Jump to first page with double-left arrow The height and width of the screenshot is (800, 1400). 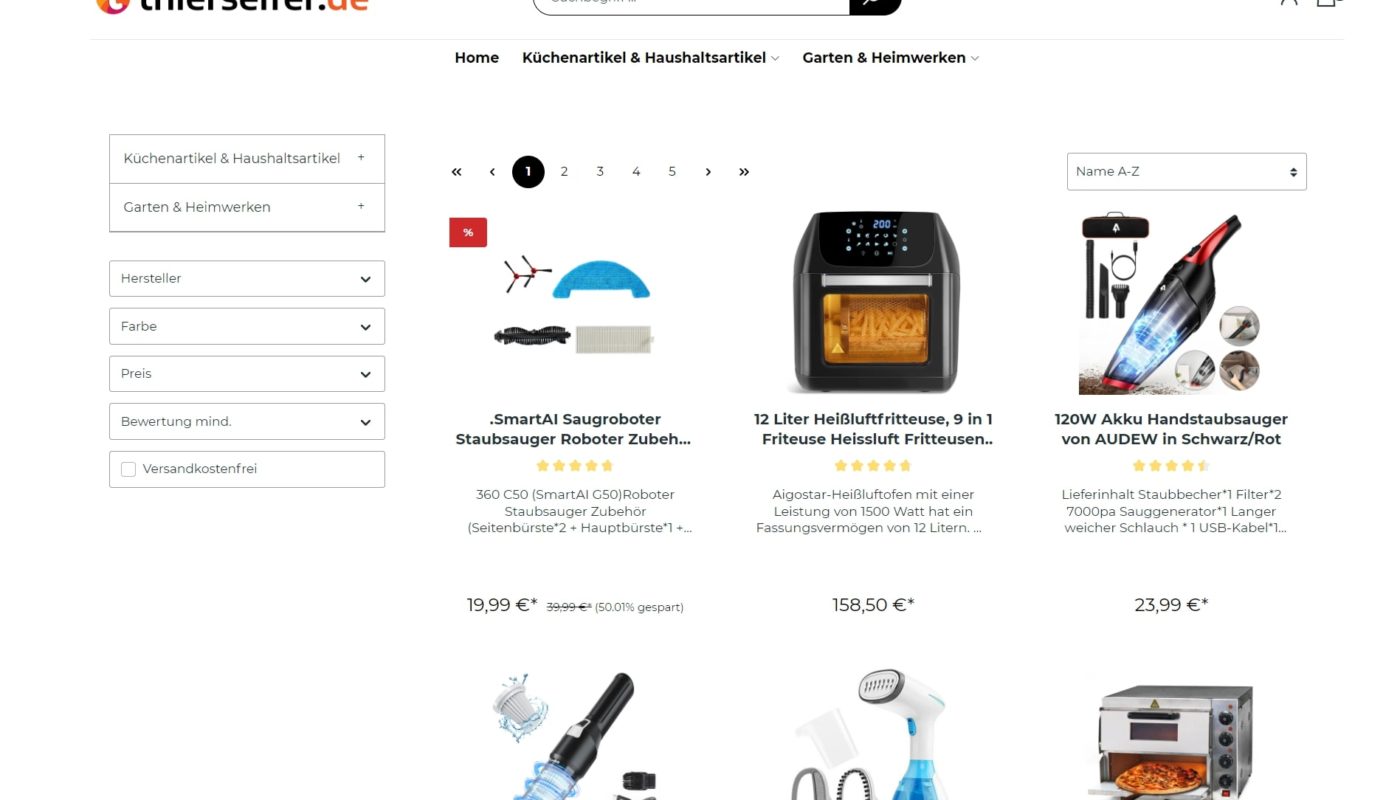(x=456, y=172)
